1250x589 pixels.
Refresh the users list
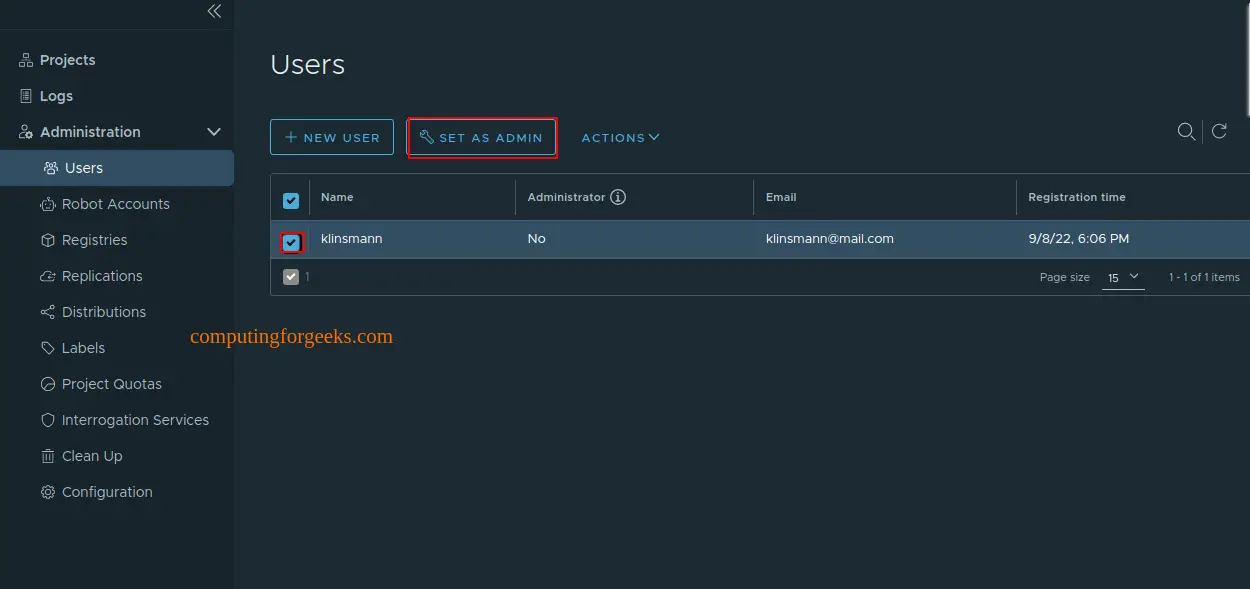[x=1218, y=131]
